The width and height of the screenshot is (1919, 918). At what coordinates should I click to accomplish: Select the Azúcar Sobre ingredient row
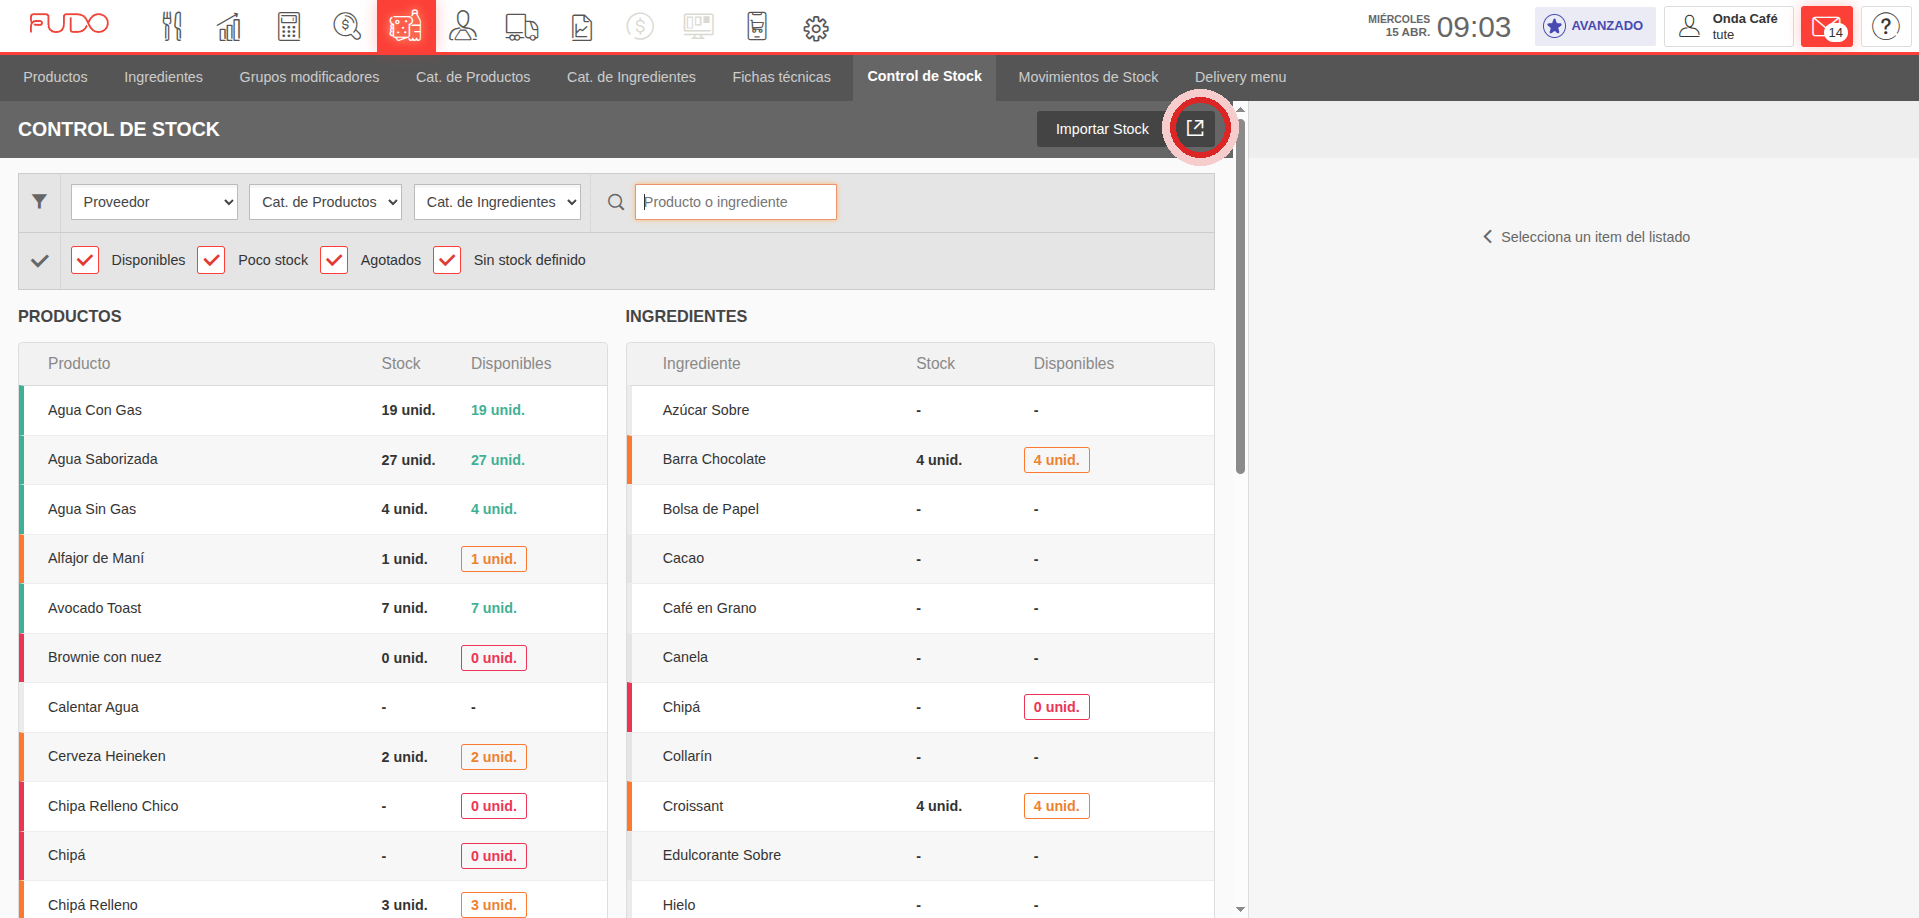pos(920,410)
